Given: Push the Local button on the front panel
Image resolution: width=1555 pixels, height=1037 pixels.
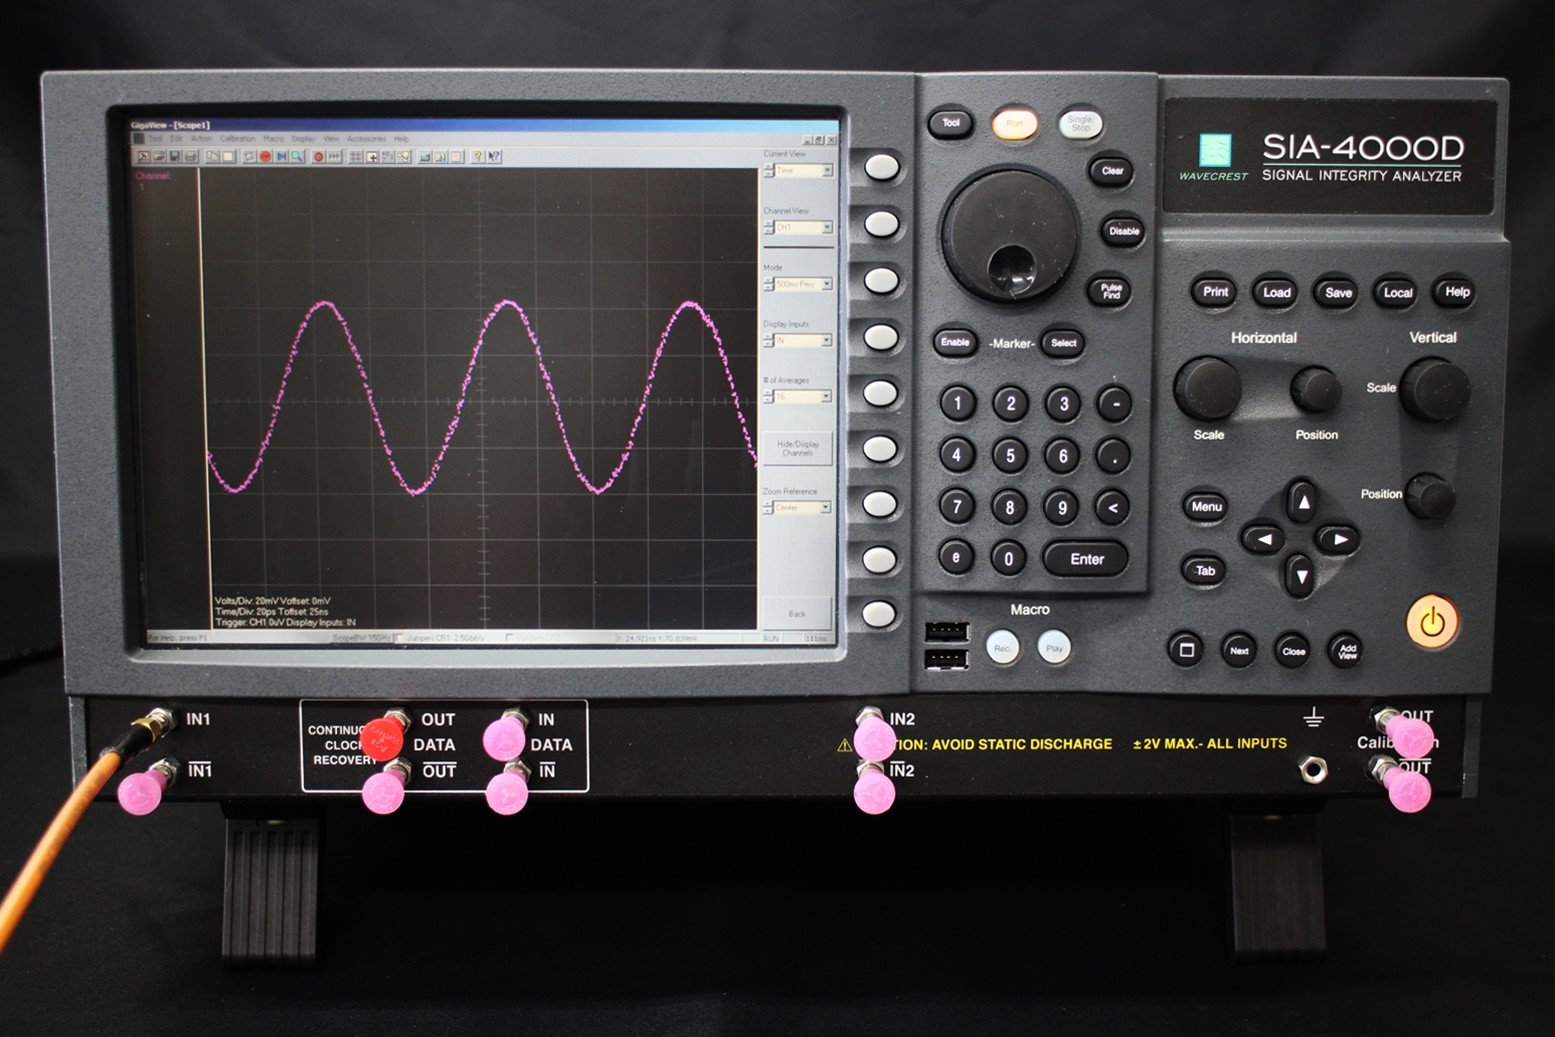Looking at the screenshot, I should (1397, 293).
